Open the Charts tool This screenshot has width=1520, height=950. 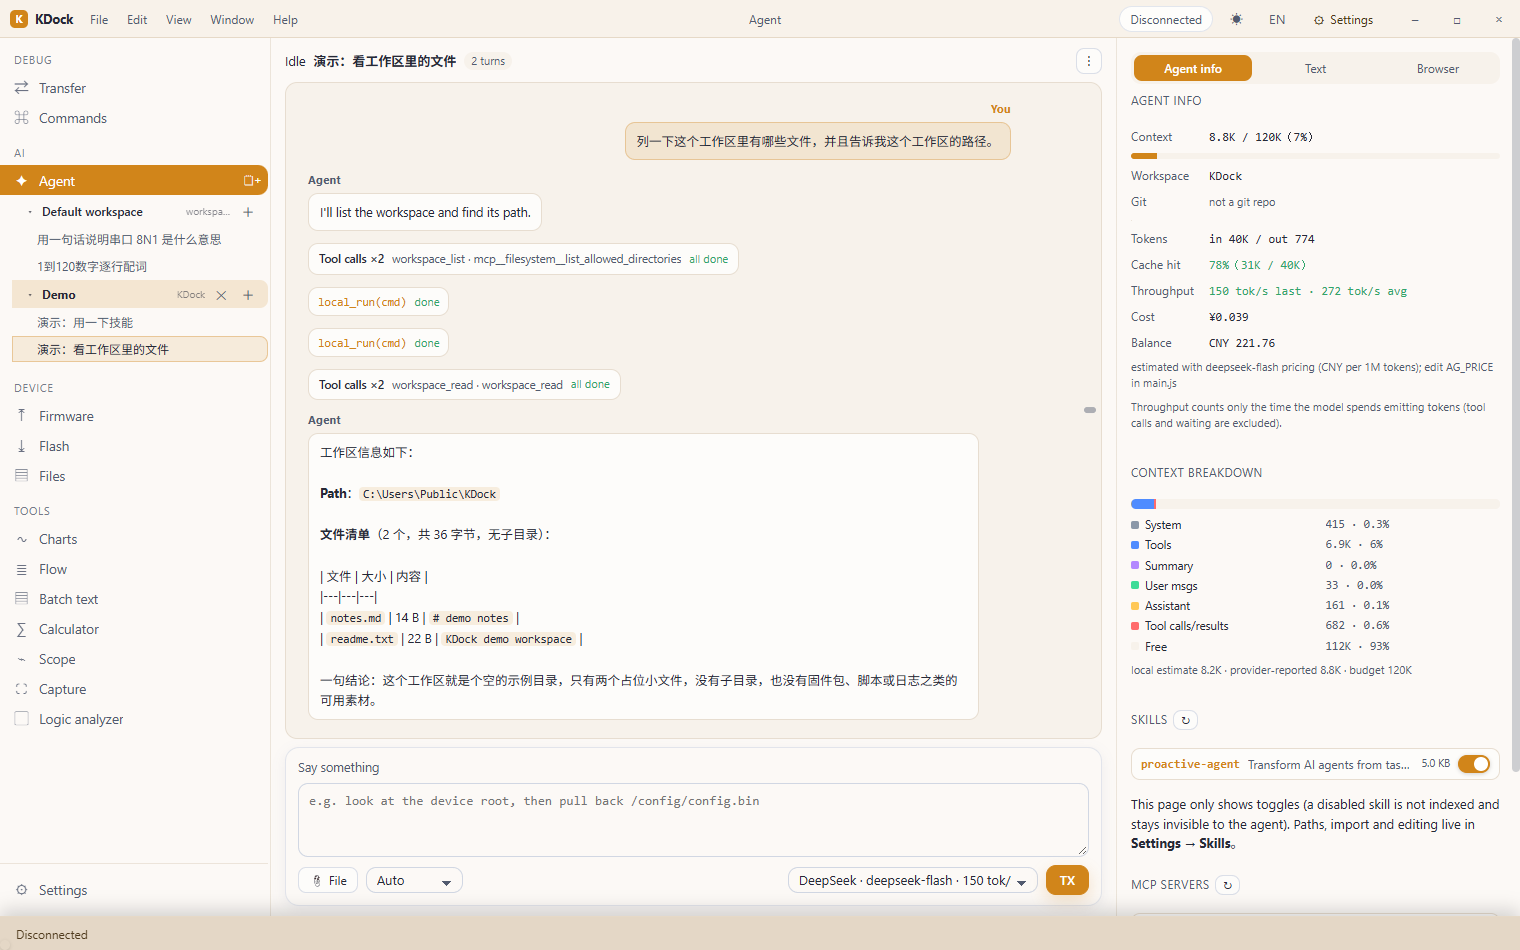coord(135,539)
